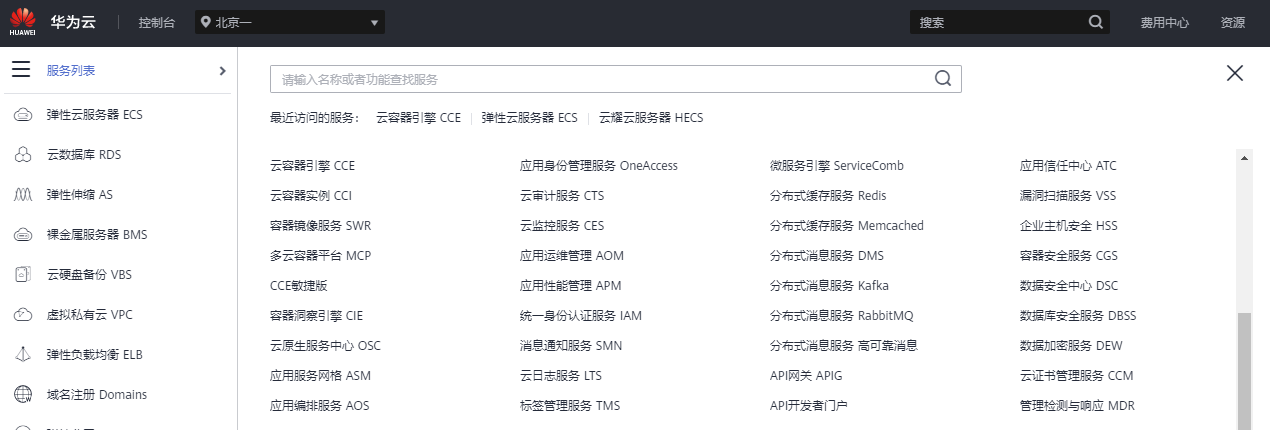Open 容器洞察引擎 CIE
This screenshot has height=430, width=1270.
pos(317,315)
